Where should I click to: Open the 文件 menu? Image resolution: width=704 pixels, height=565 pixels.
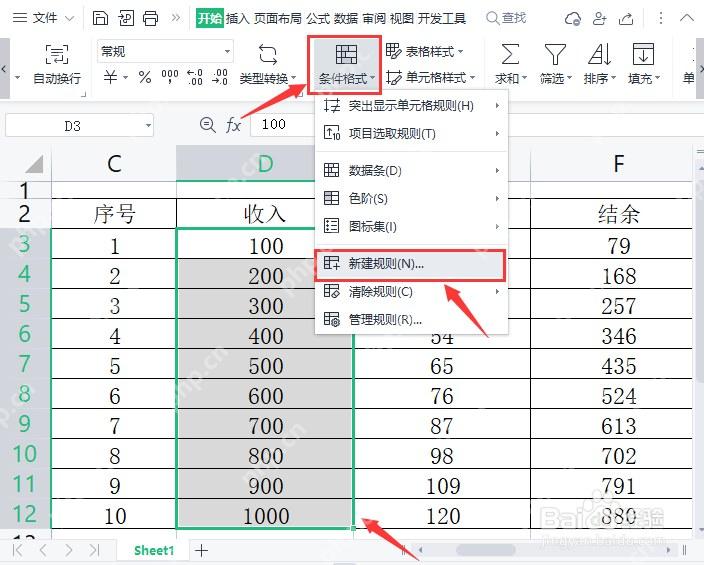pos(43,18)
